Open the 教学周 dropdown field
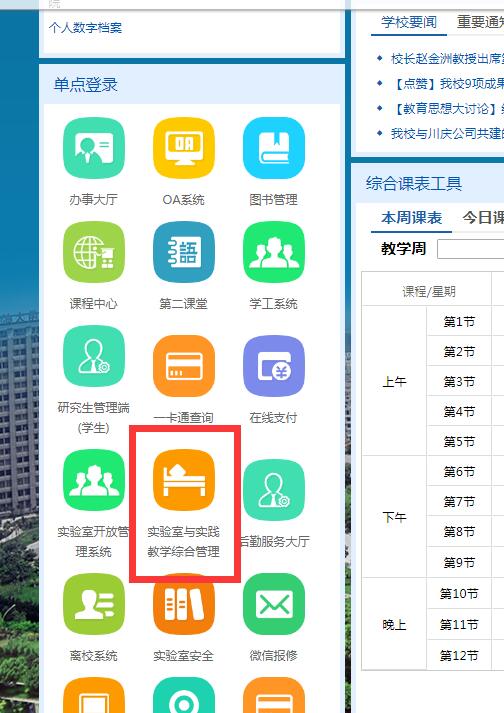The height and width of the screenshot is (713, 504). pyautogui.click(x=470, y=249)
